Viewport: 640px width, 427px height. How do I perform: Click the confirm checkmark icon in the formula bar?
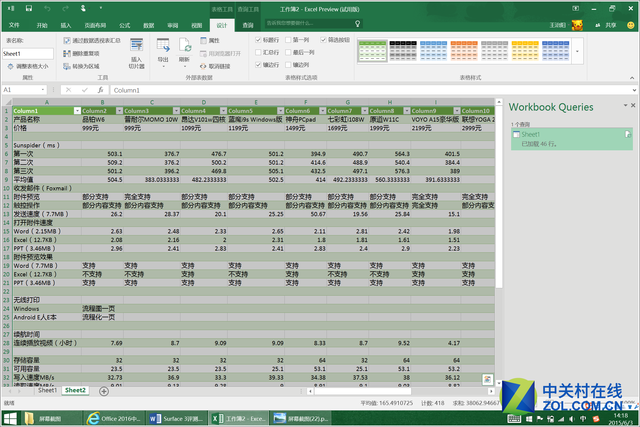84,90
